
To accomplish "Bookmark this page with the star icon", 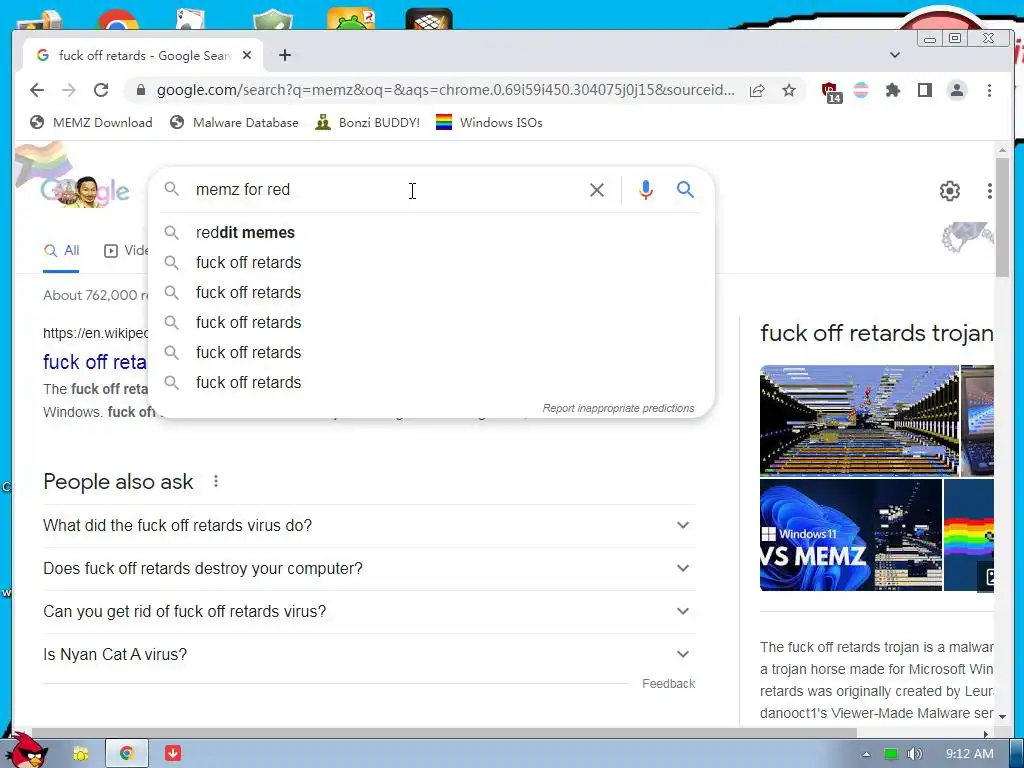I will click(x=789, y=90).
